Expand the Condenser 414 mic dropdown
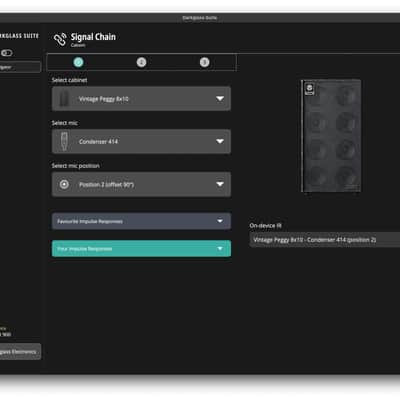Screen dimensions: 400x400 [141, 141]
